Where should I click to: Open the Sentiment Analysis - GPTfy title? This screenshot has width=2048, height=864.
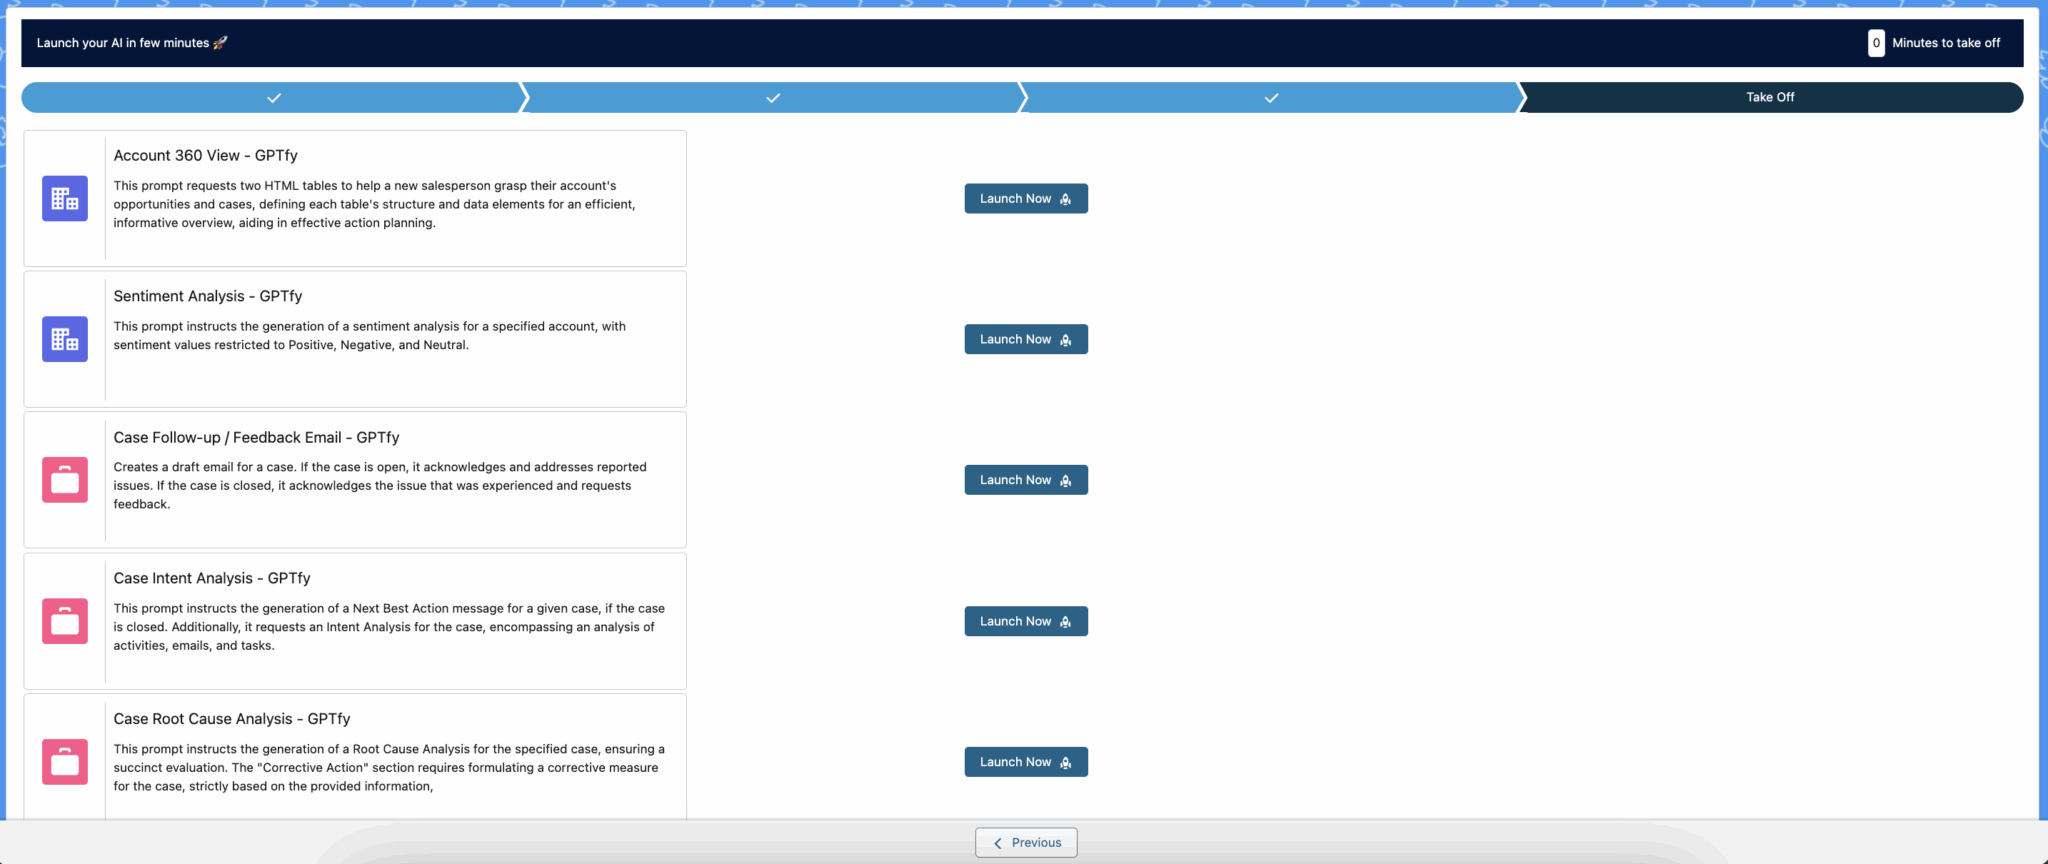207,297
